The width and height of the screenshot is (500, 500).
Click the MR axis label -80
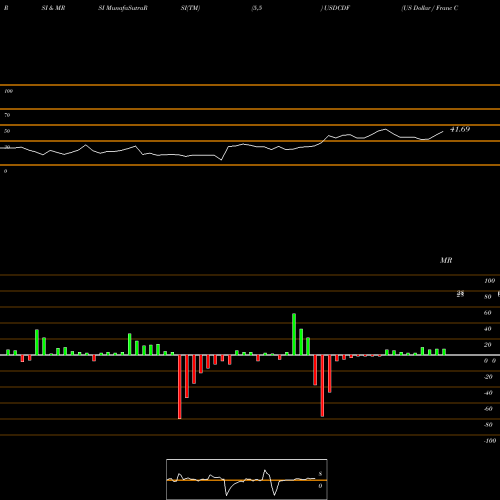[x=488, y=425]
